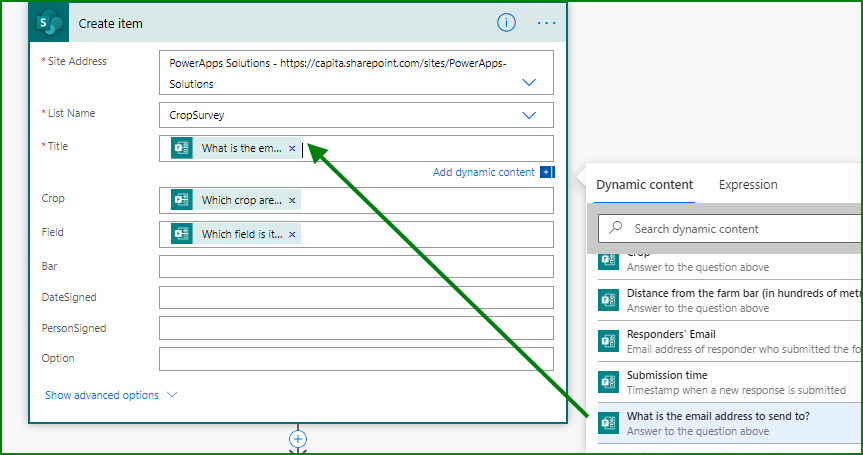The image size is (863, 455).
Task: Click into the Title field after the token
Action: click(429, 149)
